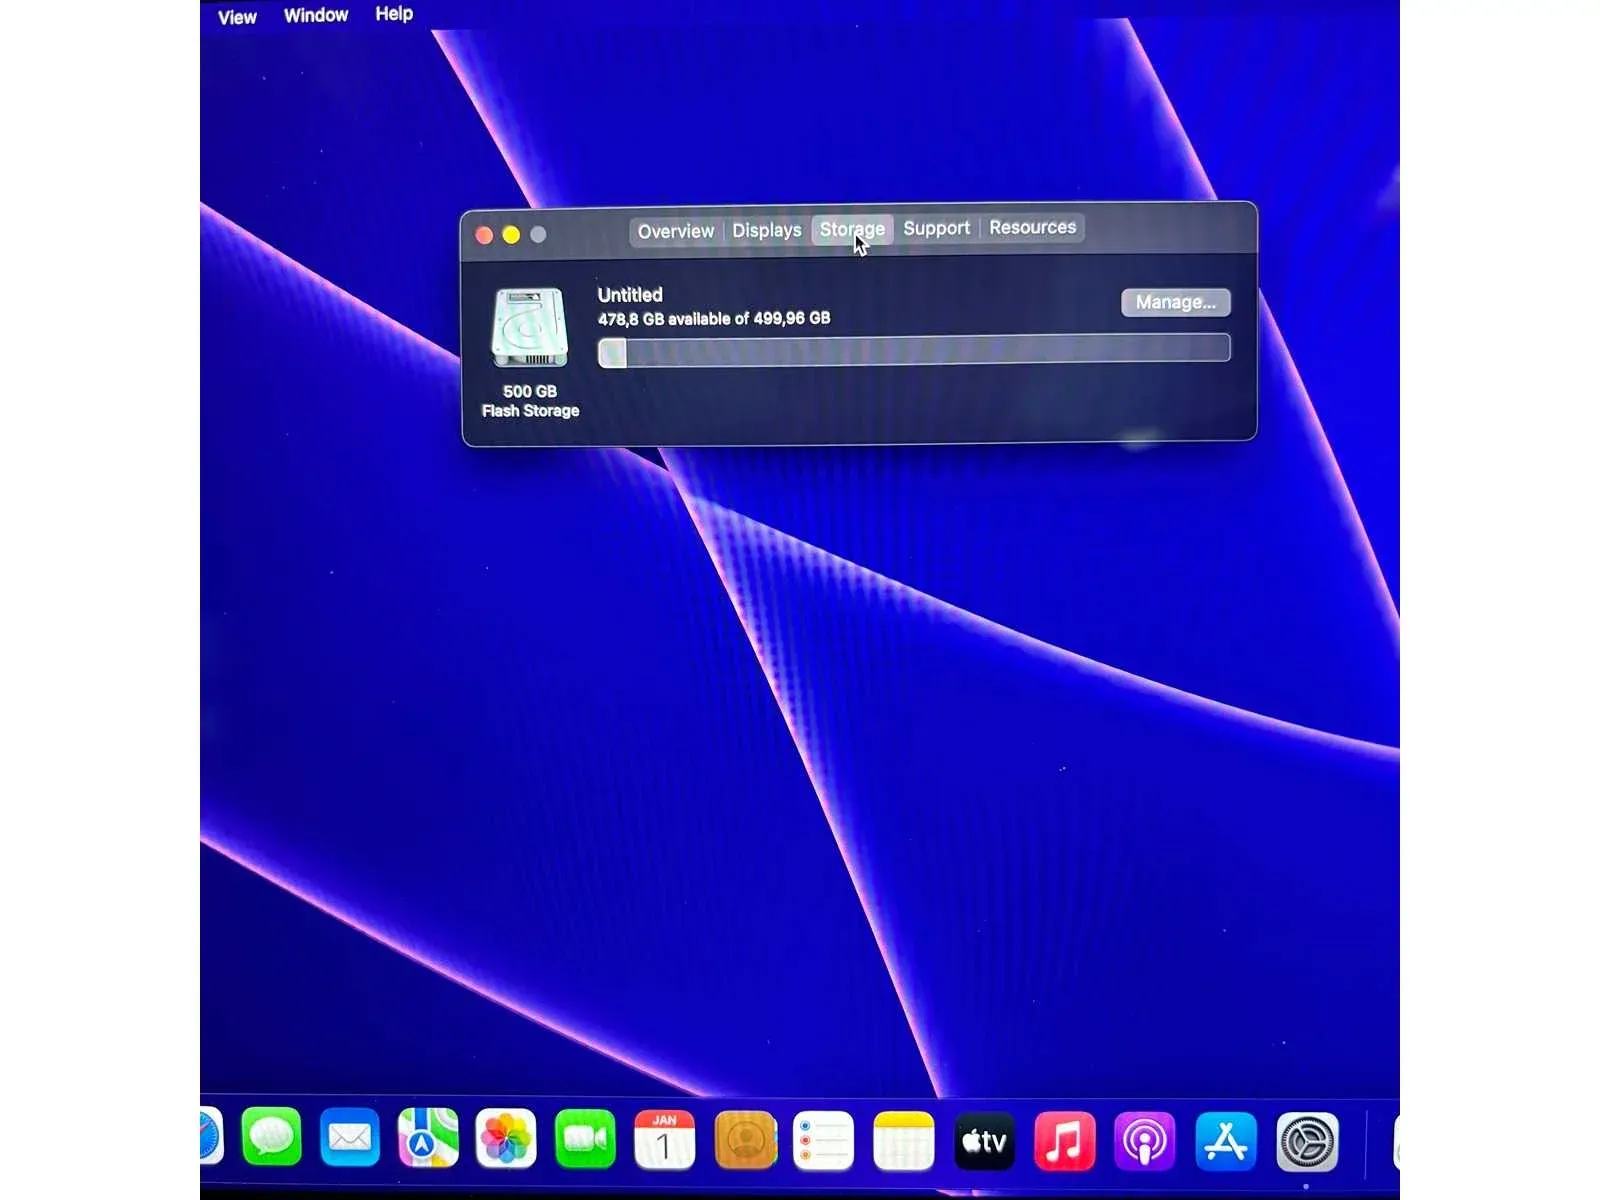Image resolution: width=1600 pixels, height=1200 pixels.
Task: Launch FaceTime from the Dock
Action: pos(585,1138)
